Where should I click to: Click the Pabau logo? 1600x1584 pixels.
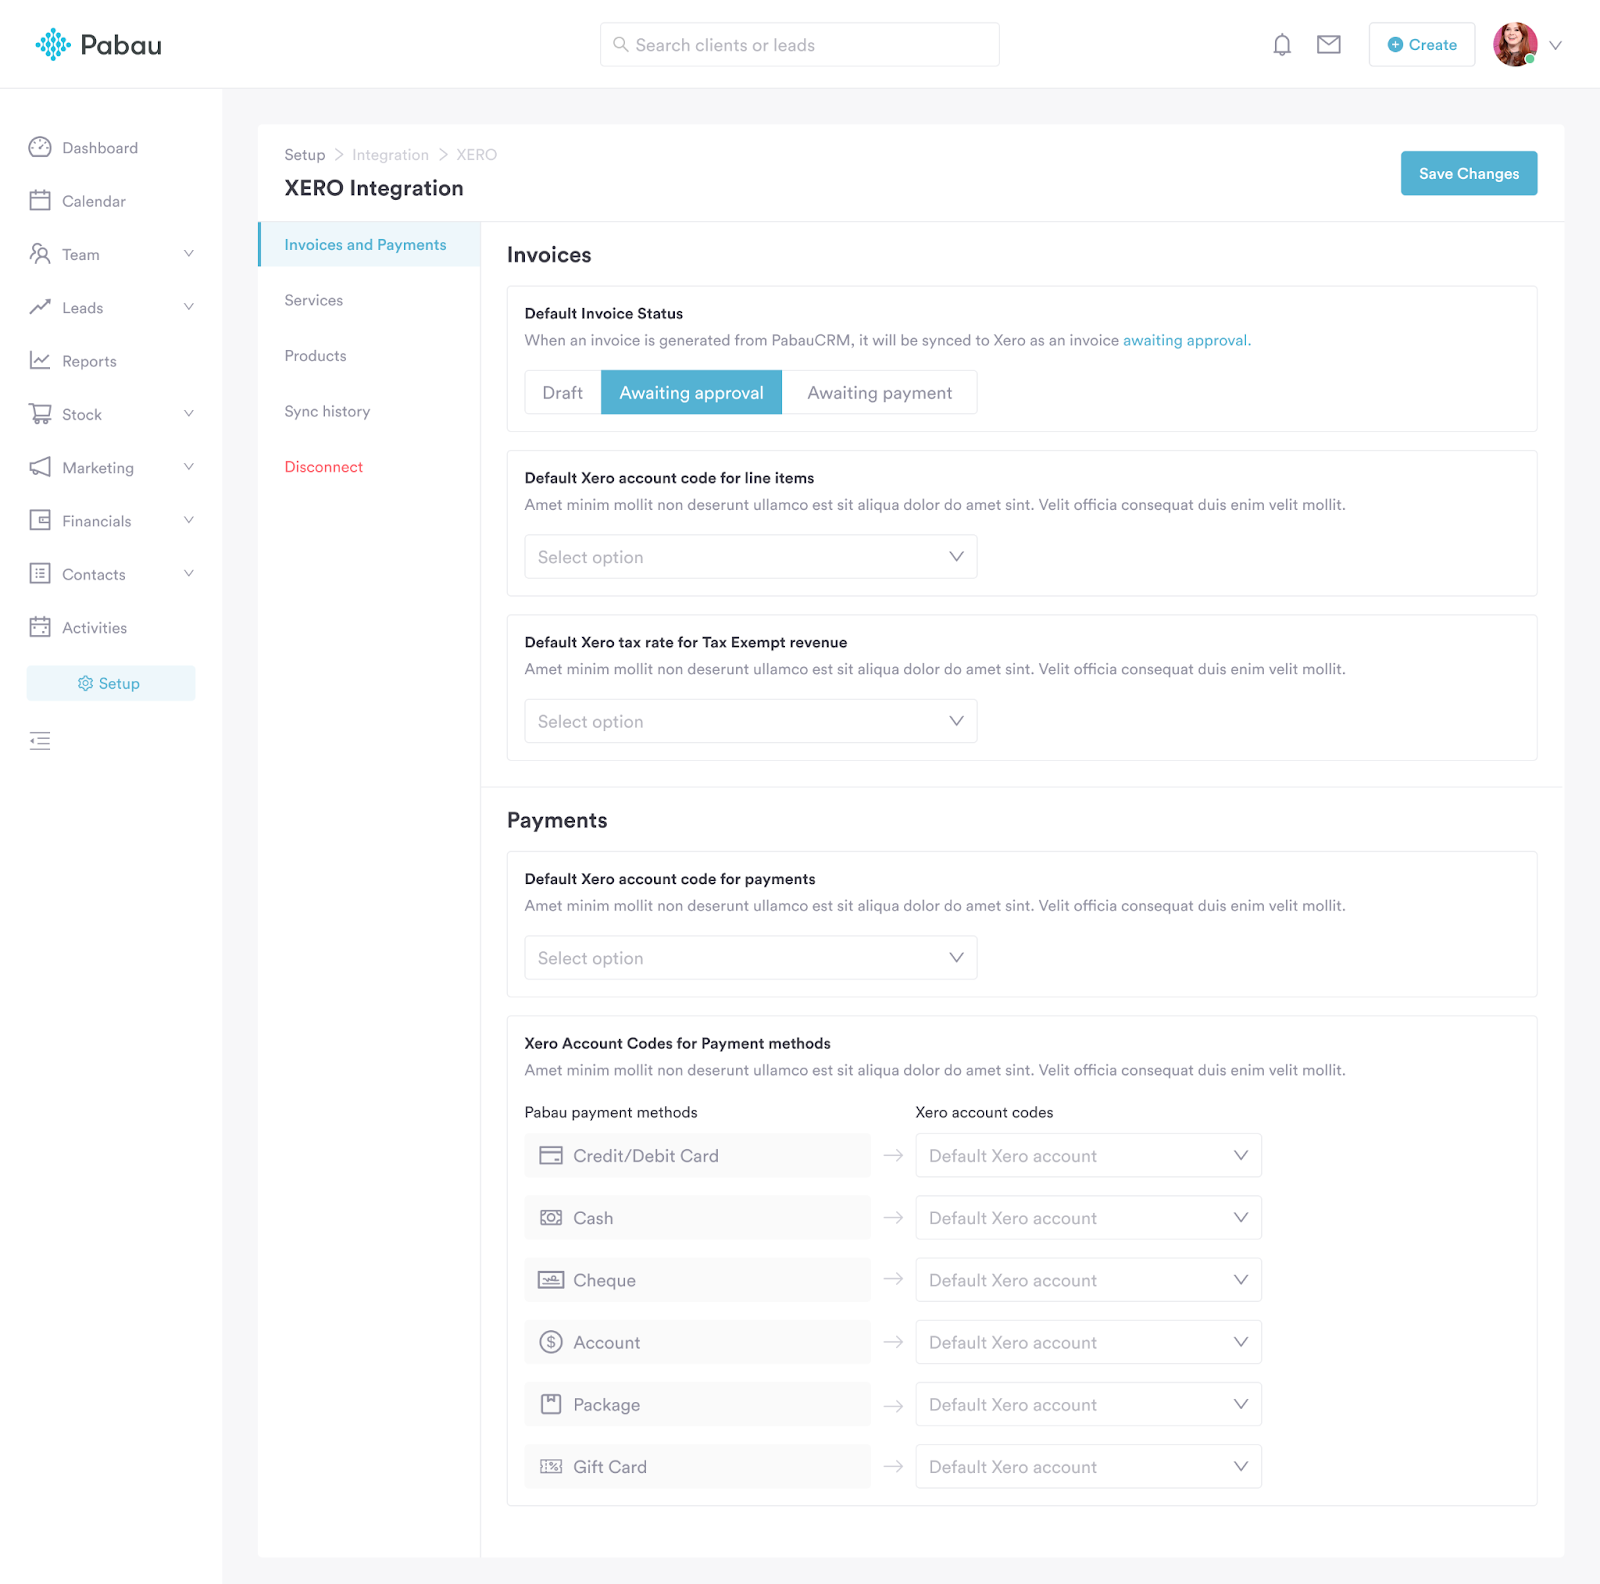[98, 45]
